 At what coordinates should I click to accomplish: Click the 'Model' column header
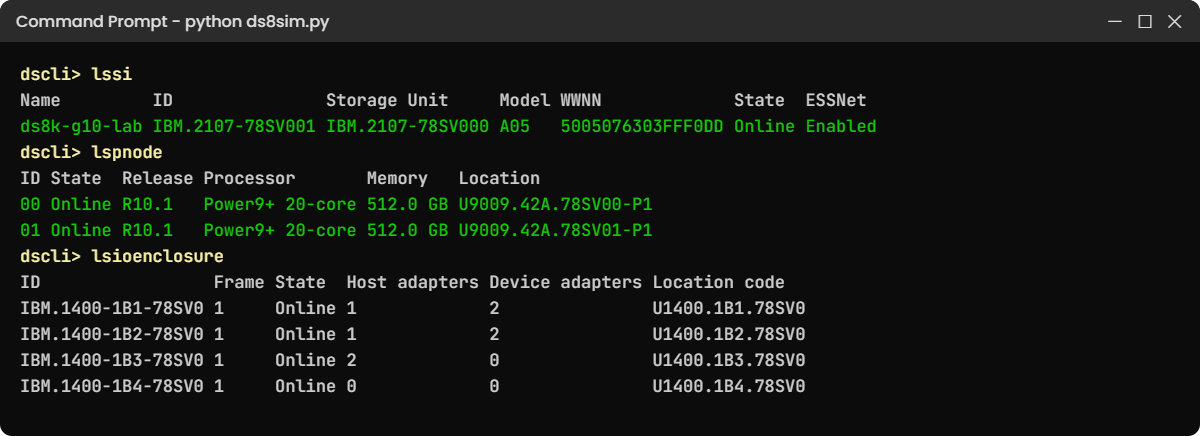click(x=525, y=101)
